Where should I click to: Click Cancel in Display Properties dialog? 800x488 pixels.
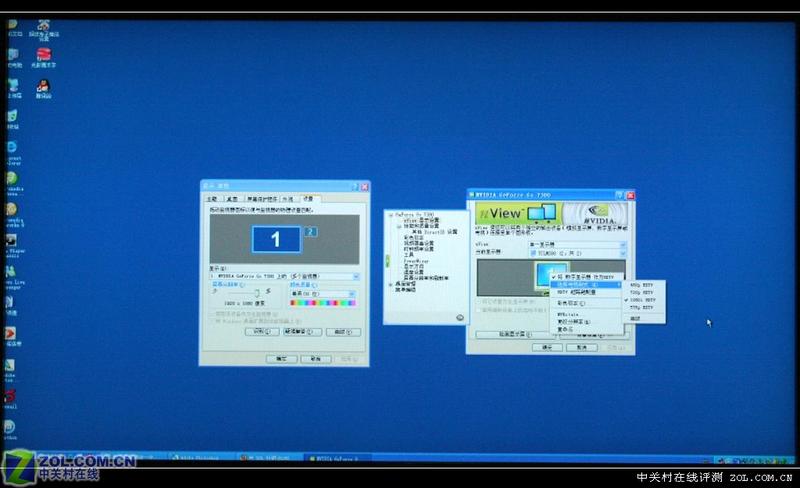(316, 359)
